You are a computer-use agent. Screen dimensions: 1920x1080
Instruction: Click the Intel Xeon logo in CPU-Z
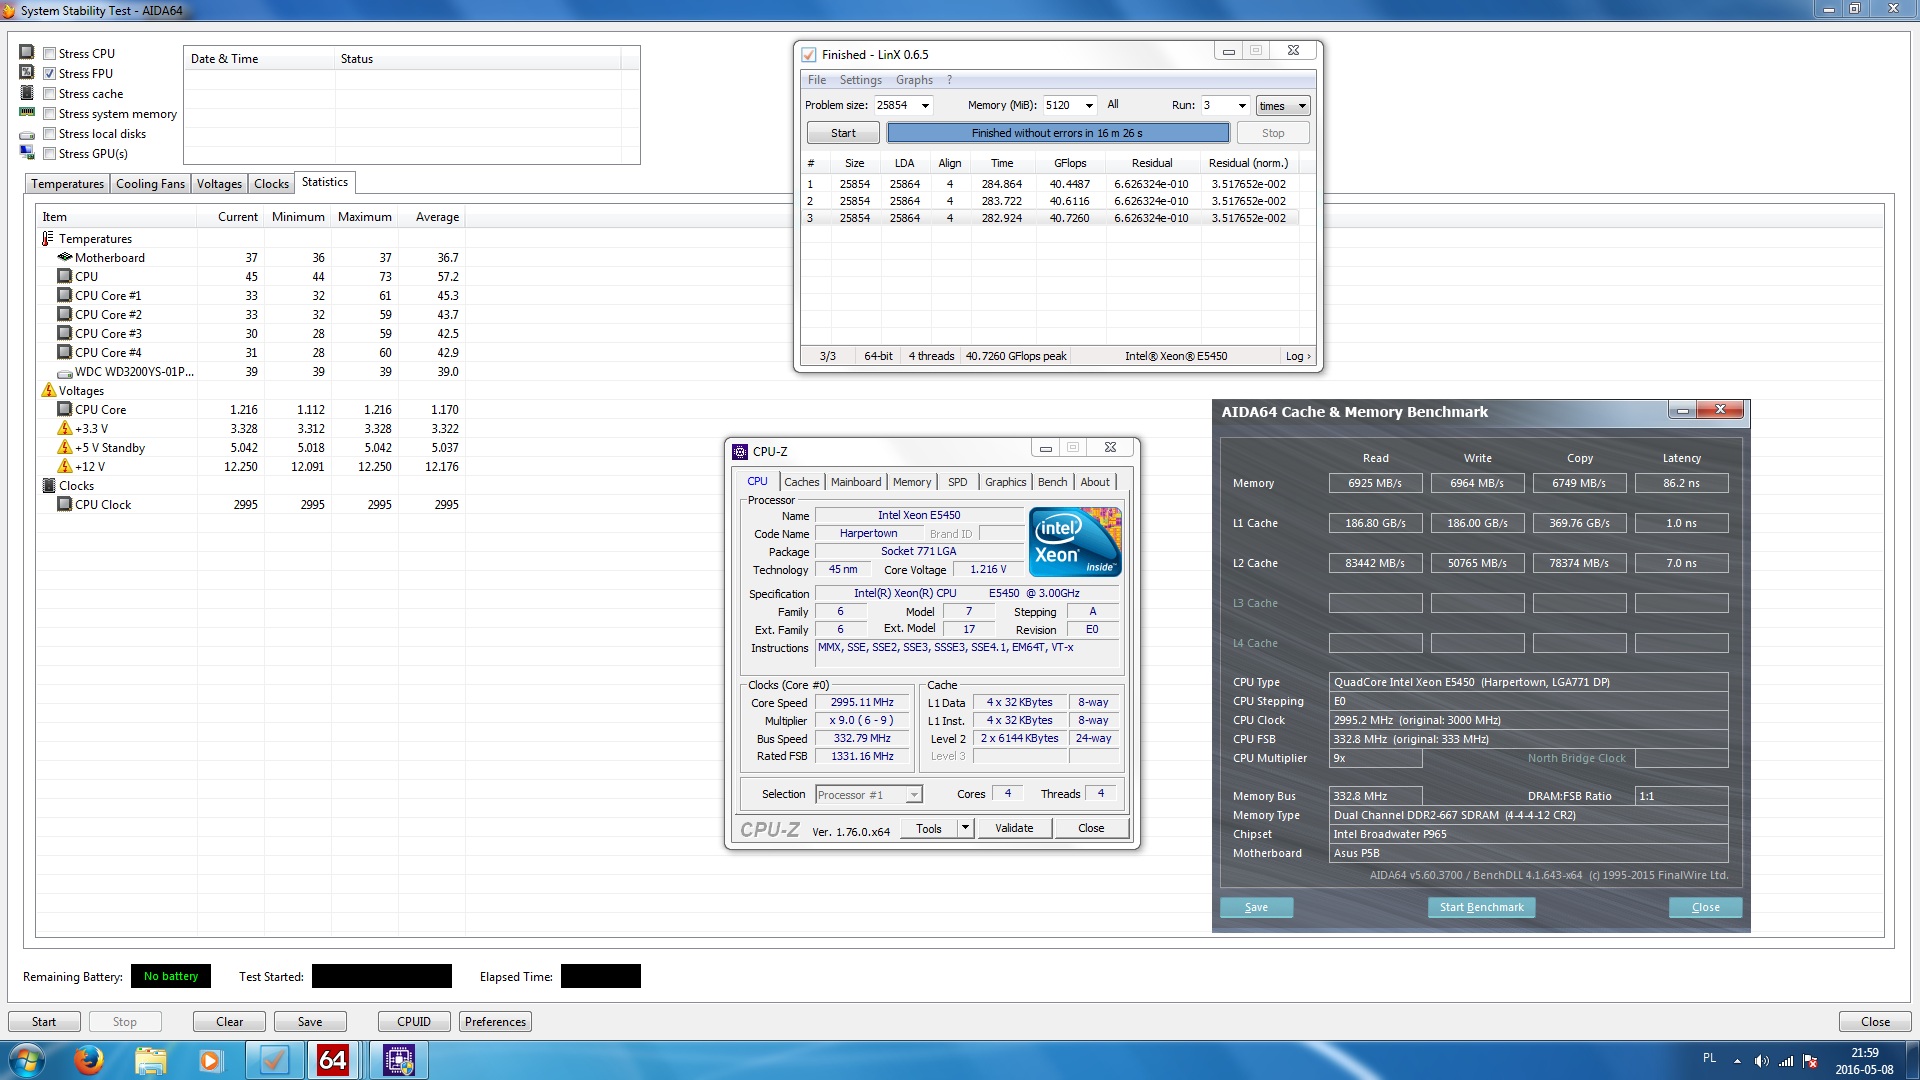[x=1075, y=541]
